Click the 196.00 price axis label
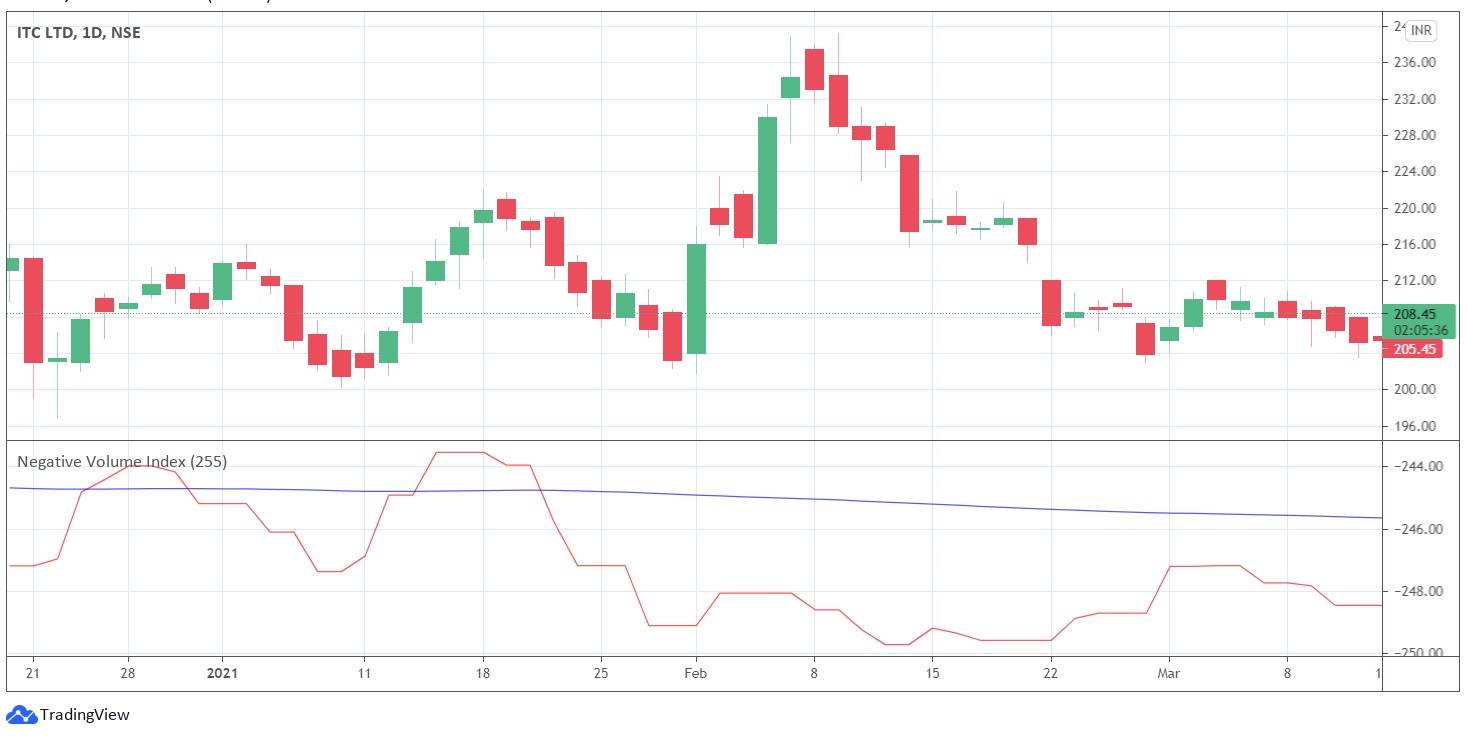 tap(1414, 426)
